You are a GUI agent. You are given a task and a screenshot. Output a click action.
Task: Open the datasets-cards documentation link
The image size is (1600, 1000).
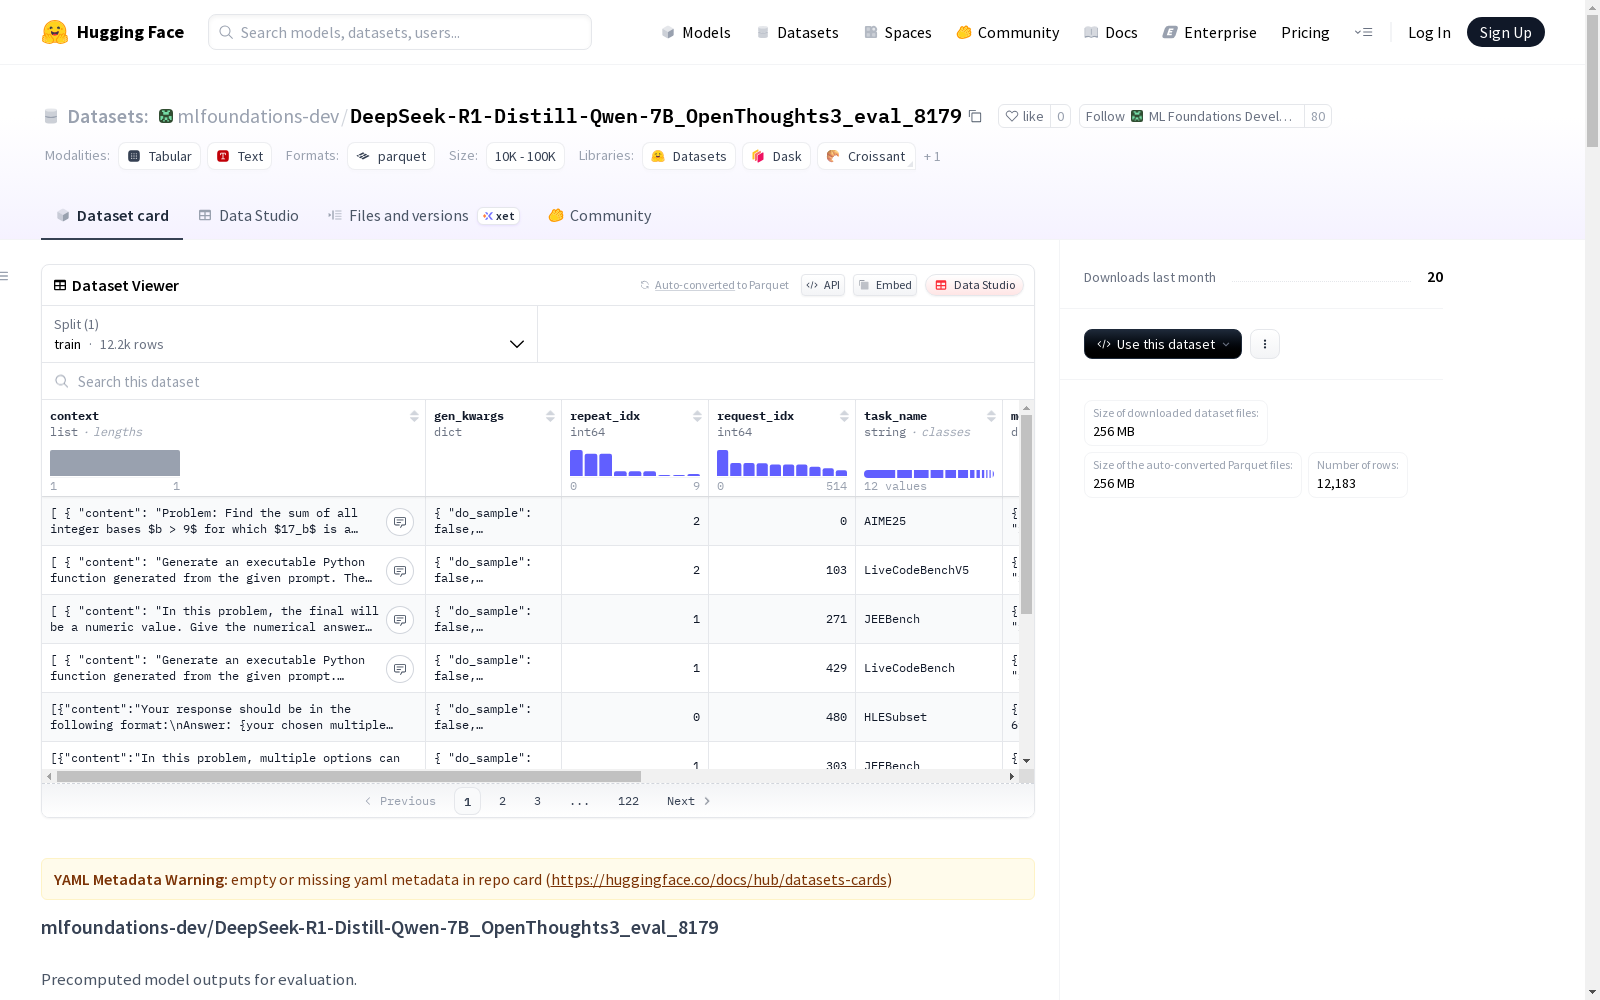pos(719,880)
